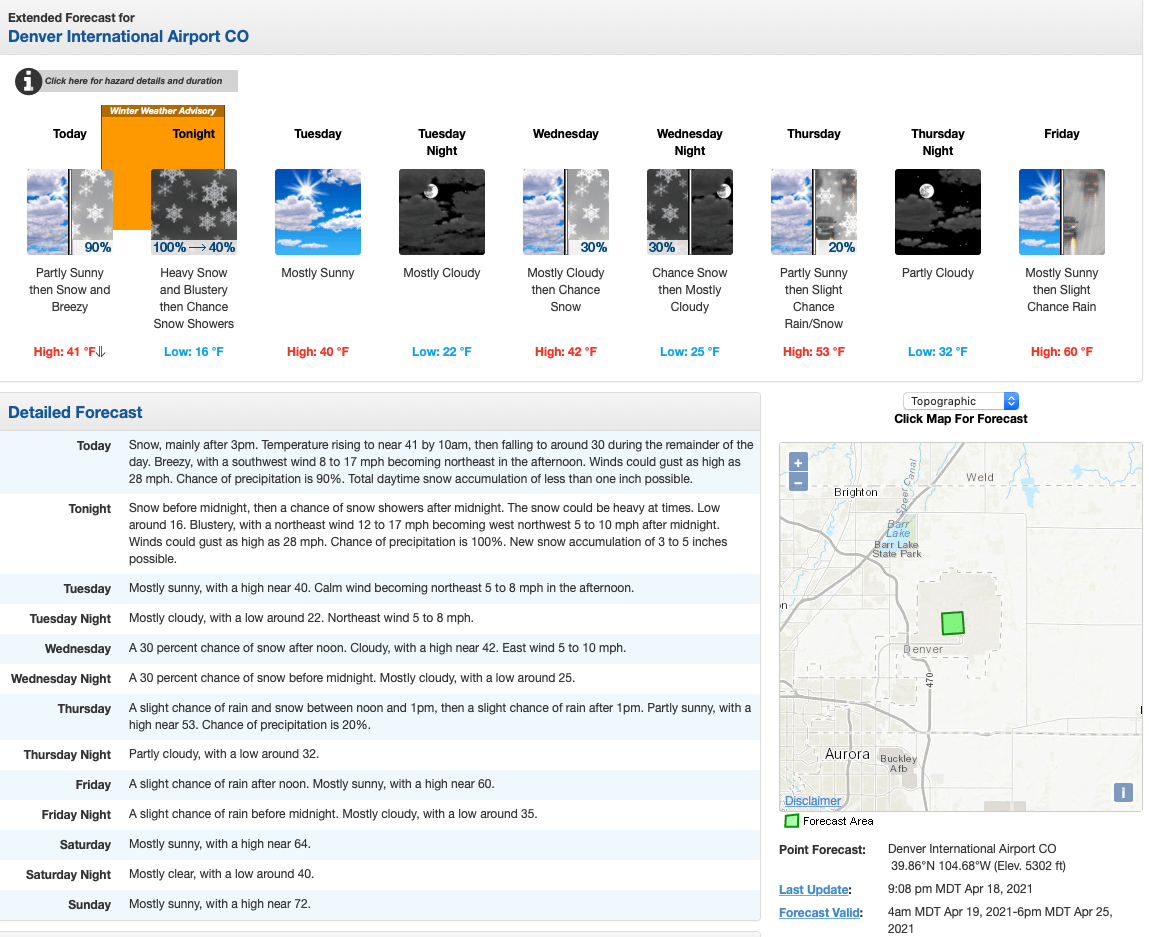Click the 'Mostly Sunny then Slight Chance Rain' description
This screenshot has height=937, width=1149.
coord(1062,289)
